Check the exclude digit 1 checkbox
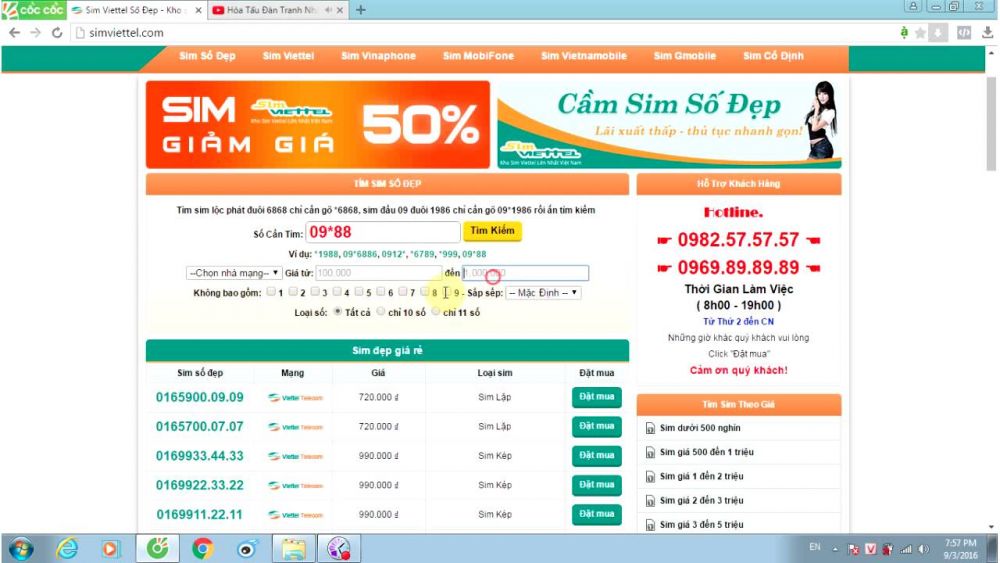 point(273,293)
